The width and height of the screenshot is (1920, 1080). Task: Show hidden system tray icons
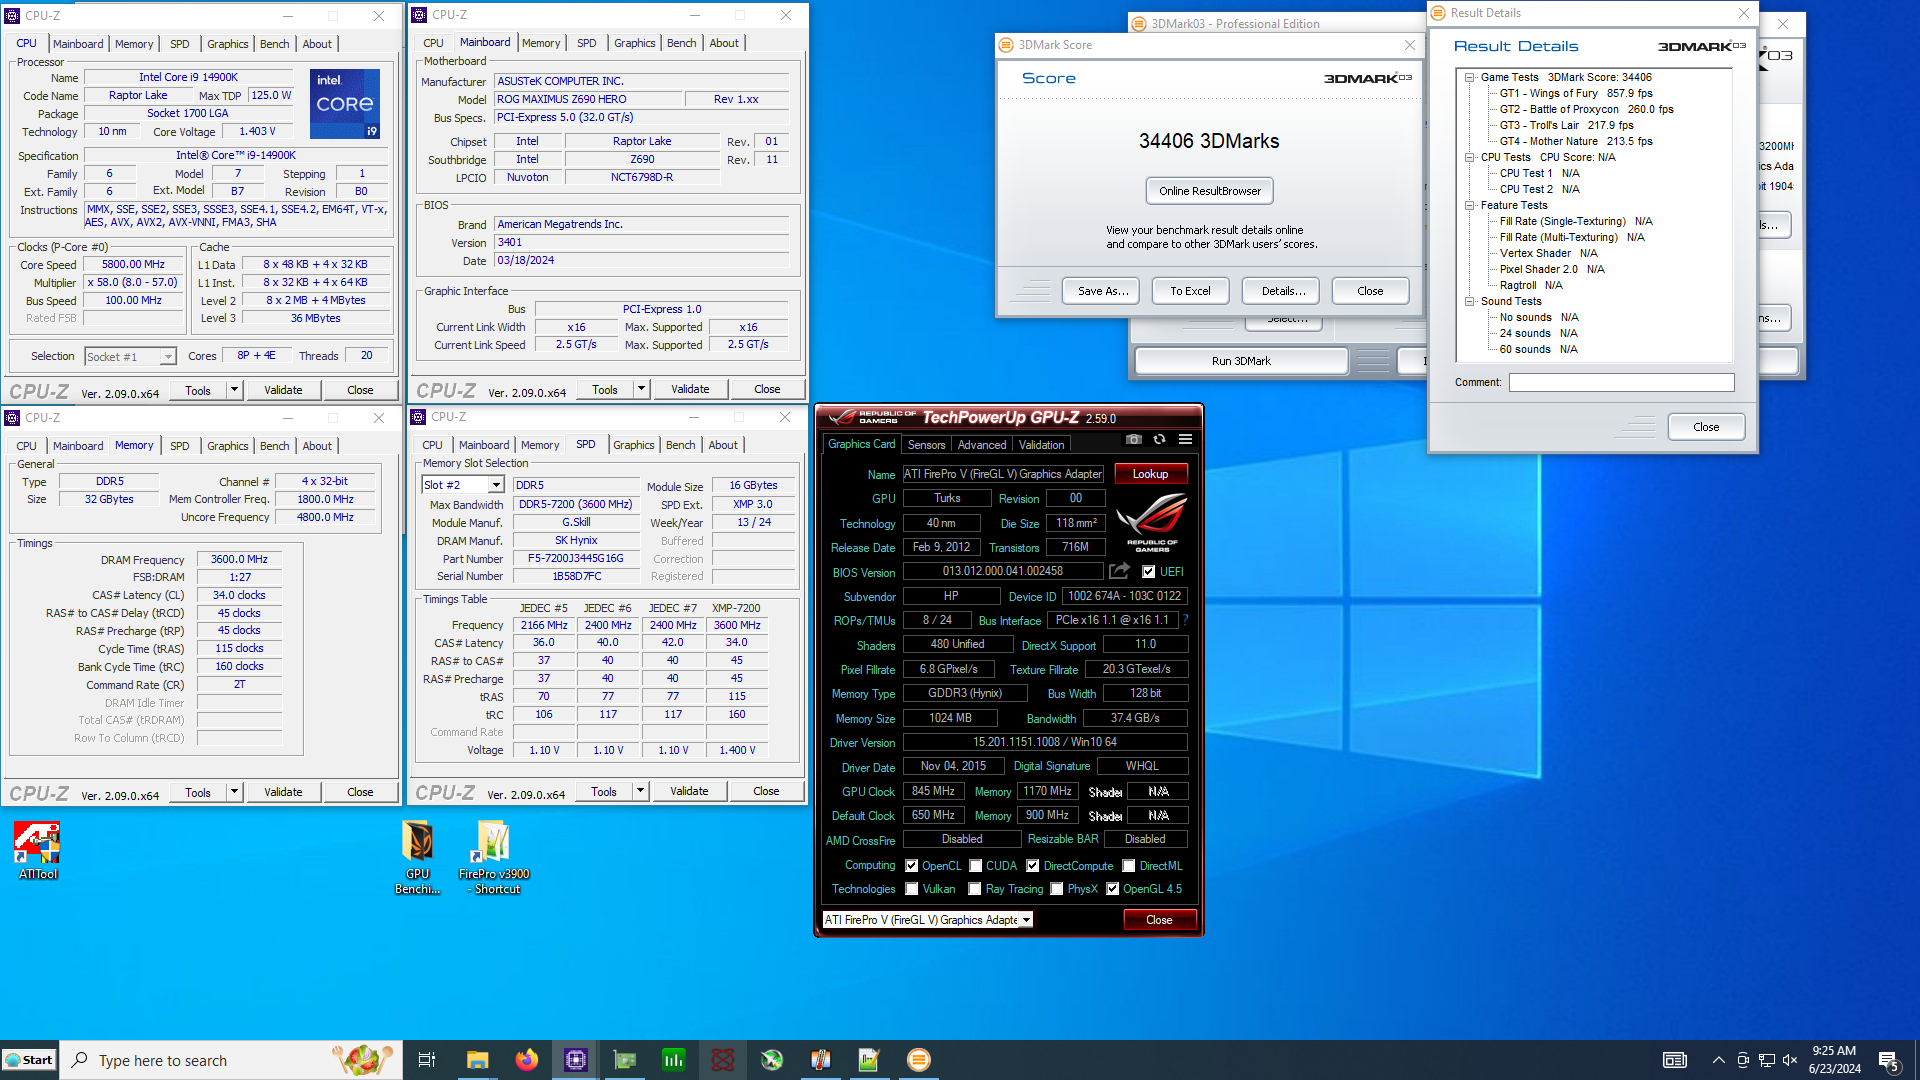1718,1060
